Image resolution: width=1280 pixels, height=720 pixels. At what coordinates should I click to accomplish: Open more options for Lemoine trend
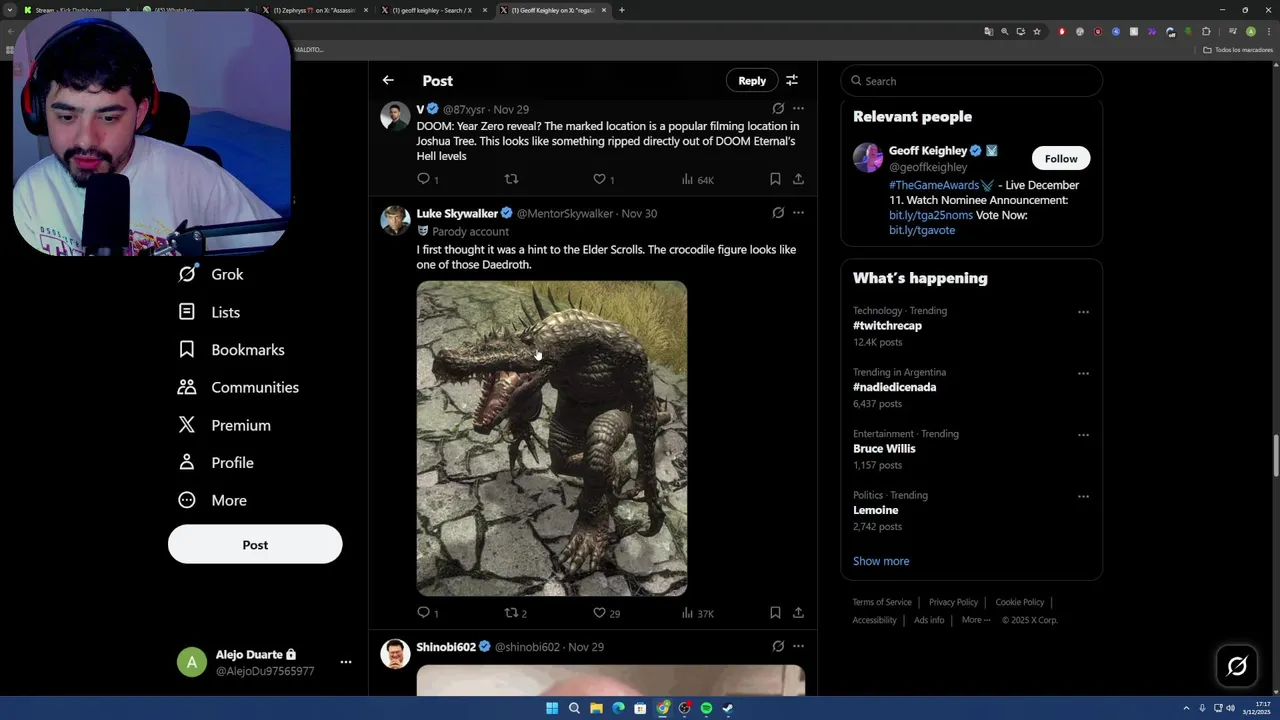1083,496
